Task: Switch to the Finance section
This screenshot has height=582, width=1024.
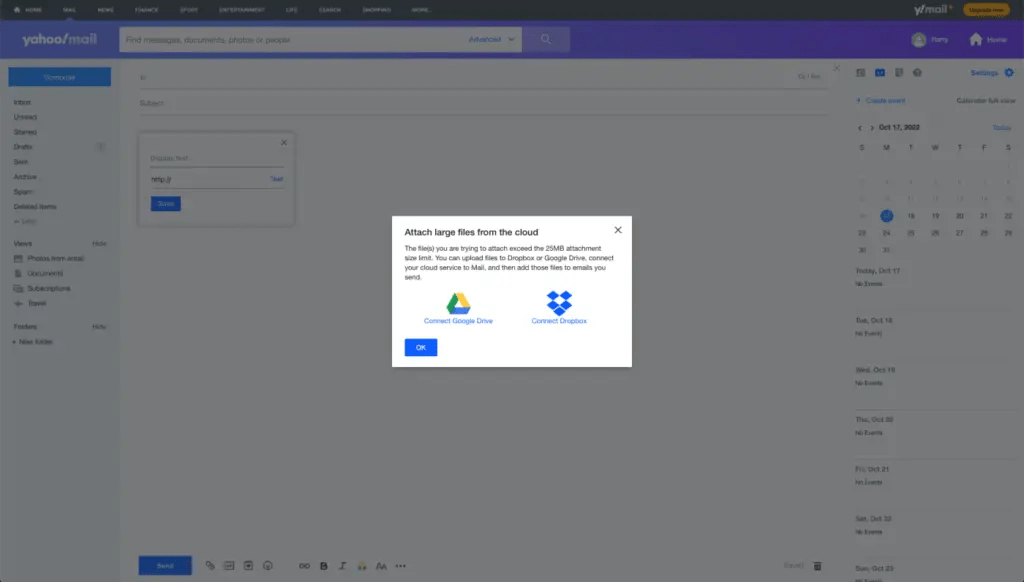Action: tap(147, 9)
